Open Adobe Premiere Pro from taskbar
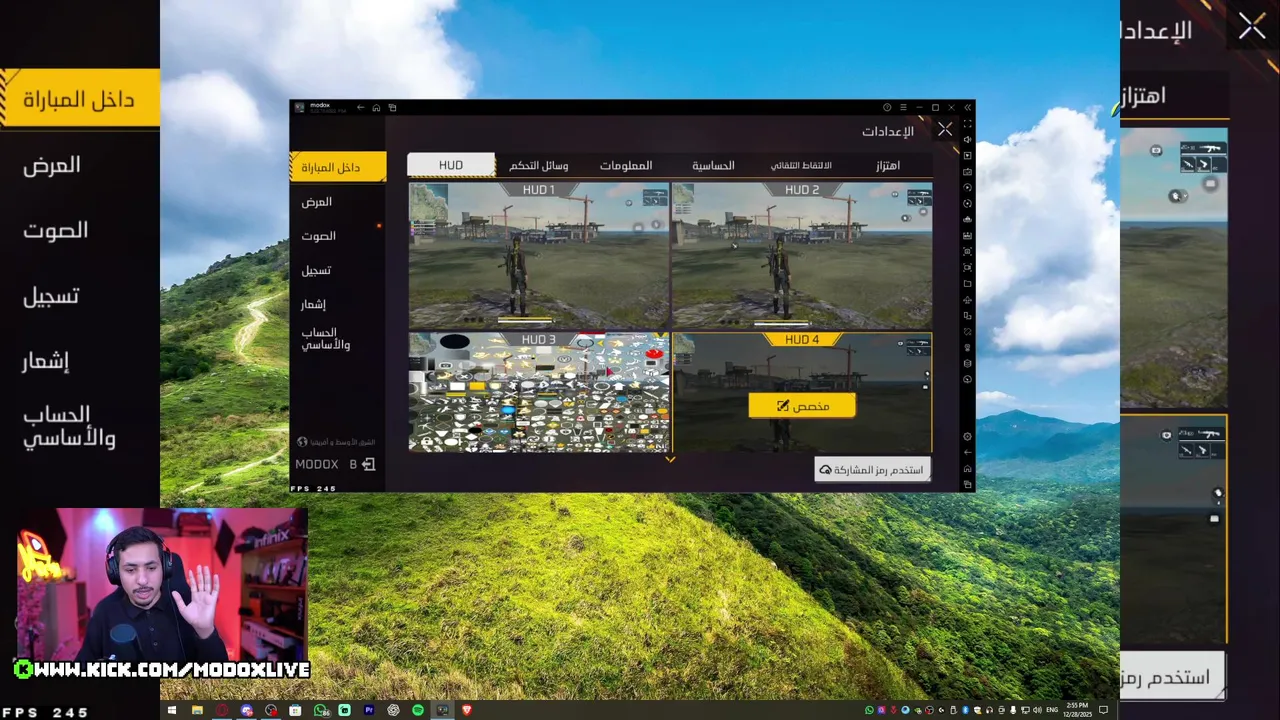The width and height of the screenshot is (1280, 720). tap(369, 710)
